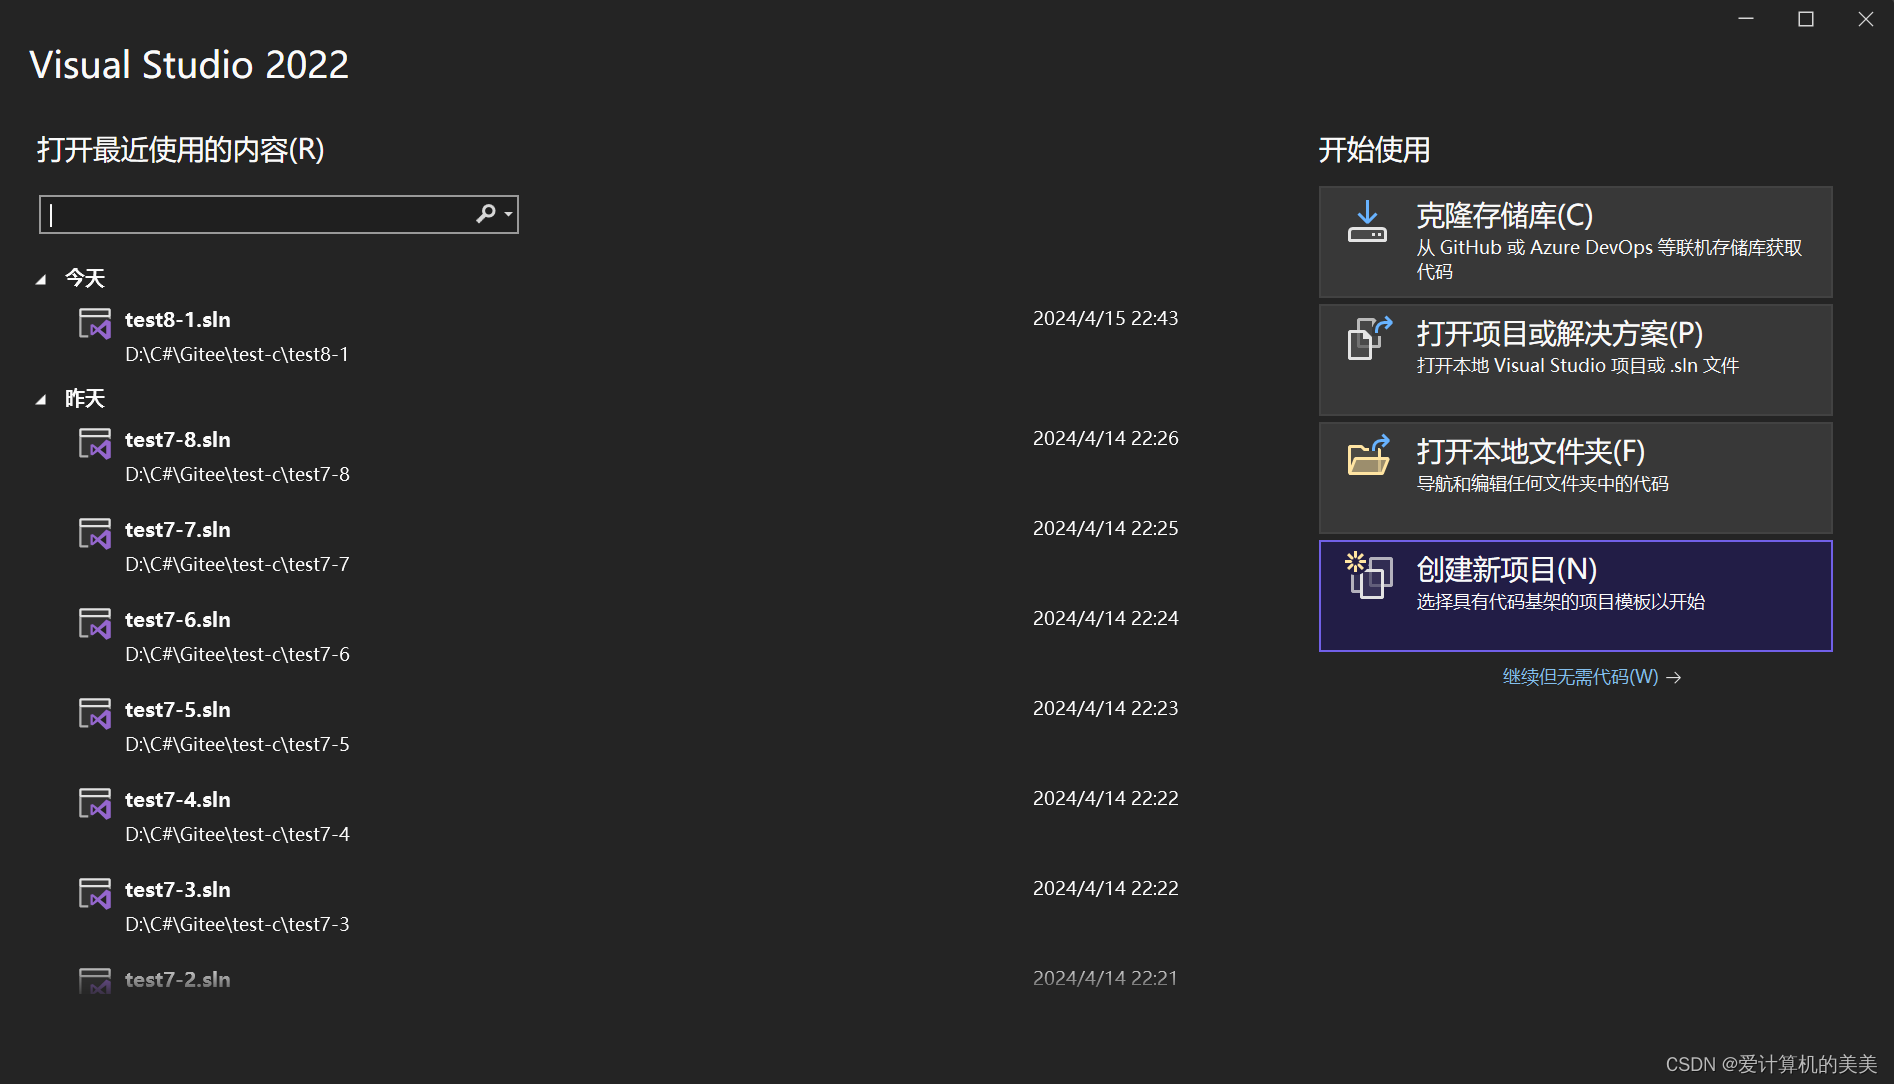Click path D:\C#\Gitee\test-c\test7-7
Screen dimensions: 1894x1084
(237, 564)
